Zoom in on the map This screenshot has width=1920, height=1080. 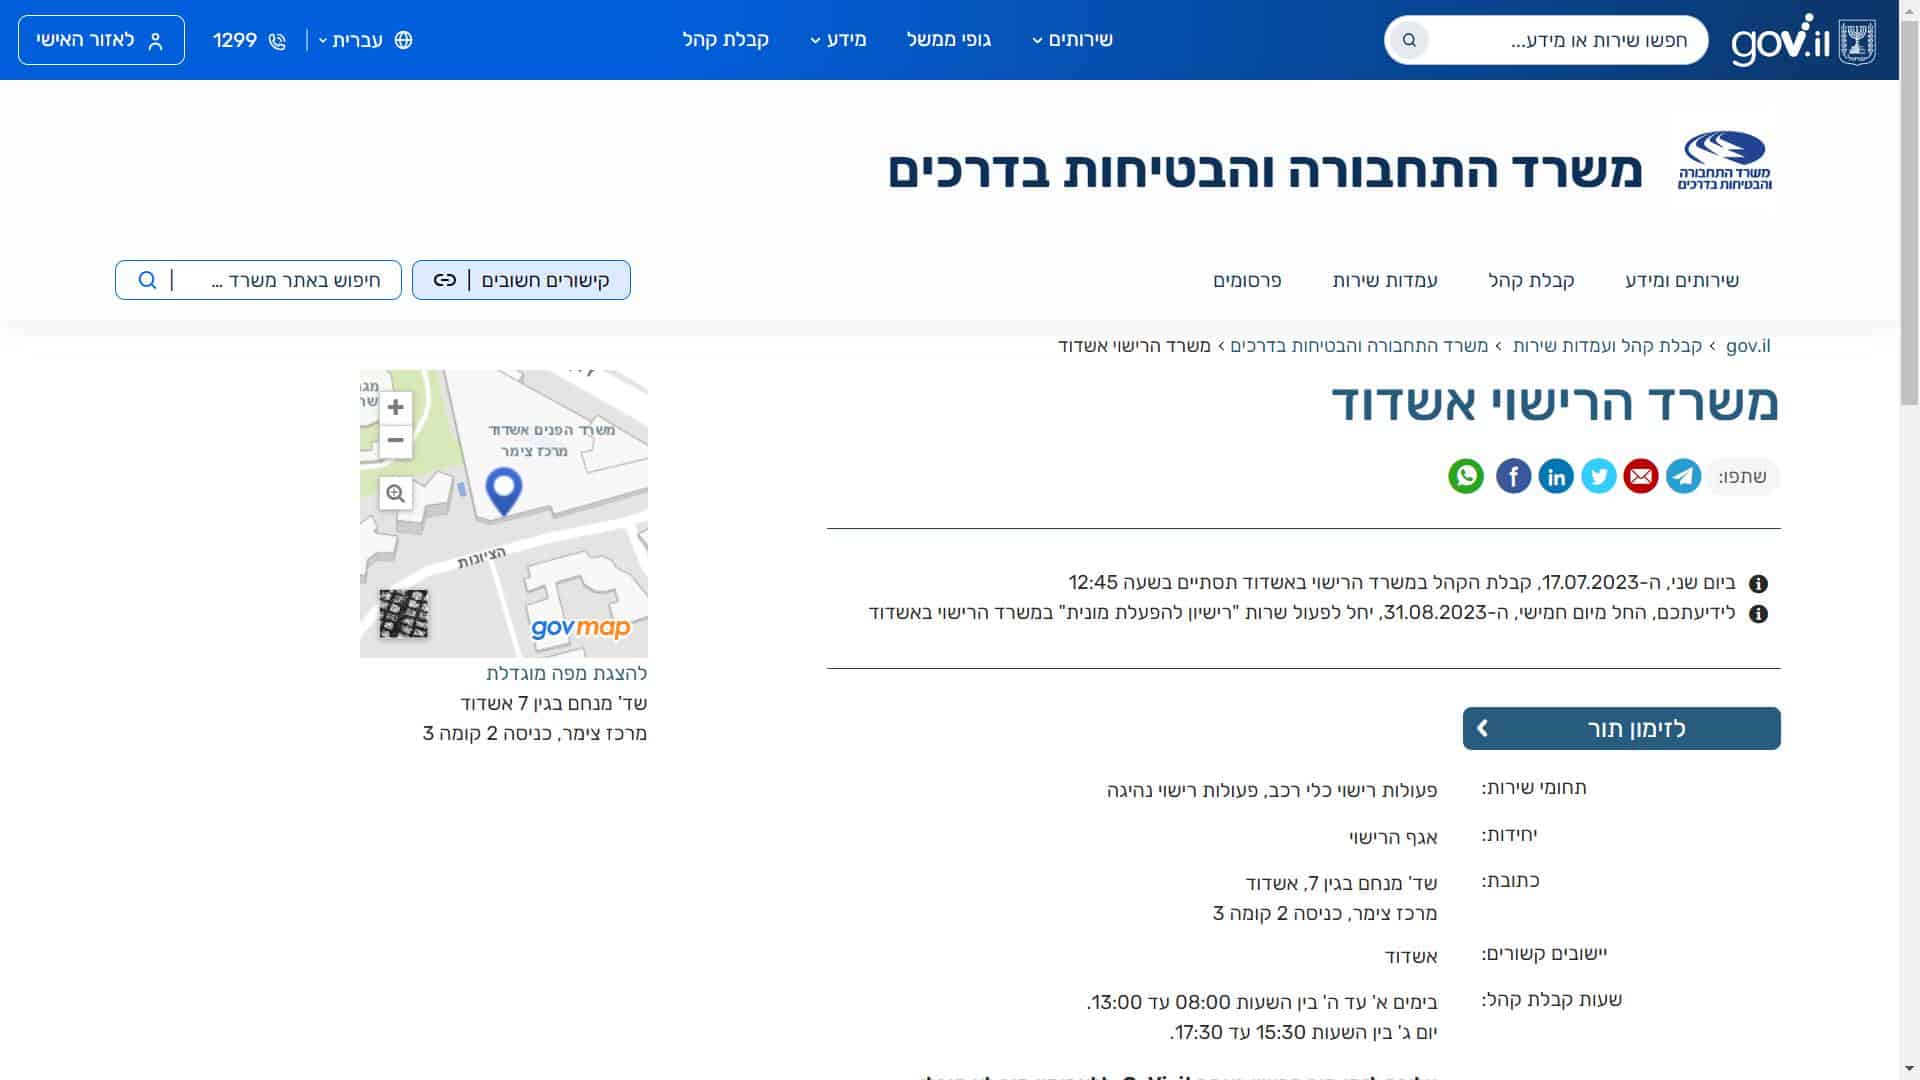396,408
